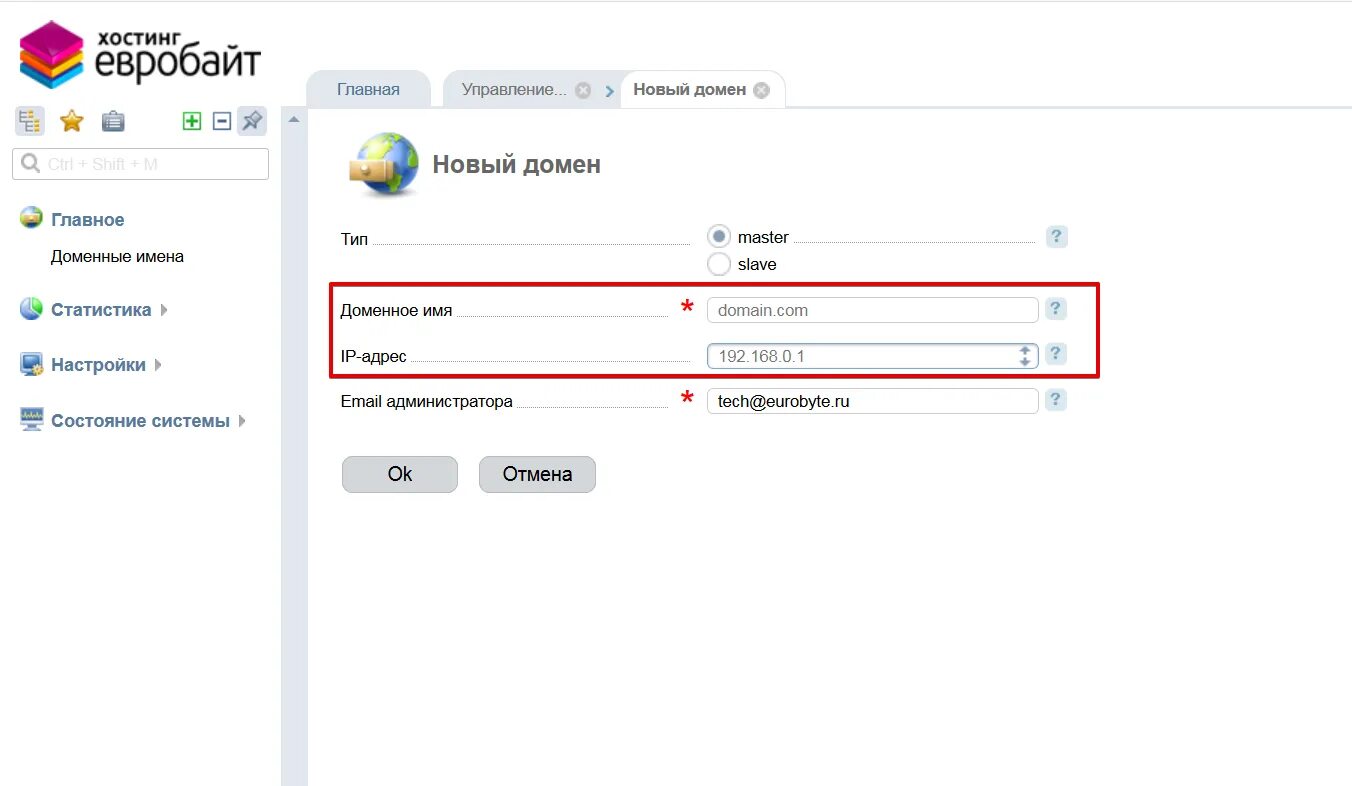
Task: Click the Доменное имя input field
Action: coord(872,310)
